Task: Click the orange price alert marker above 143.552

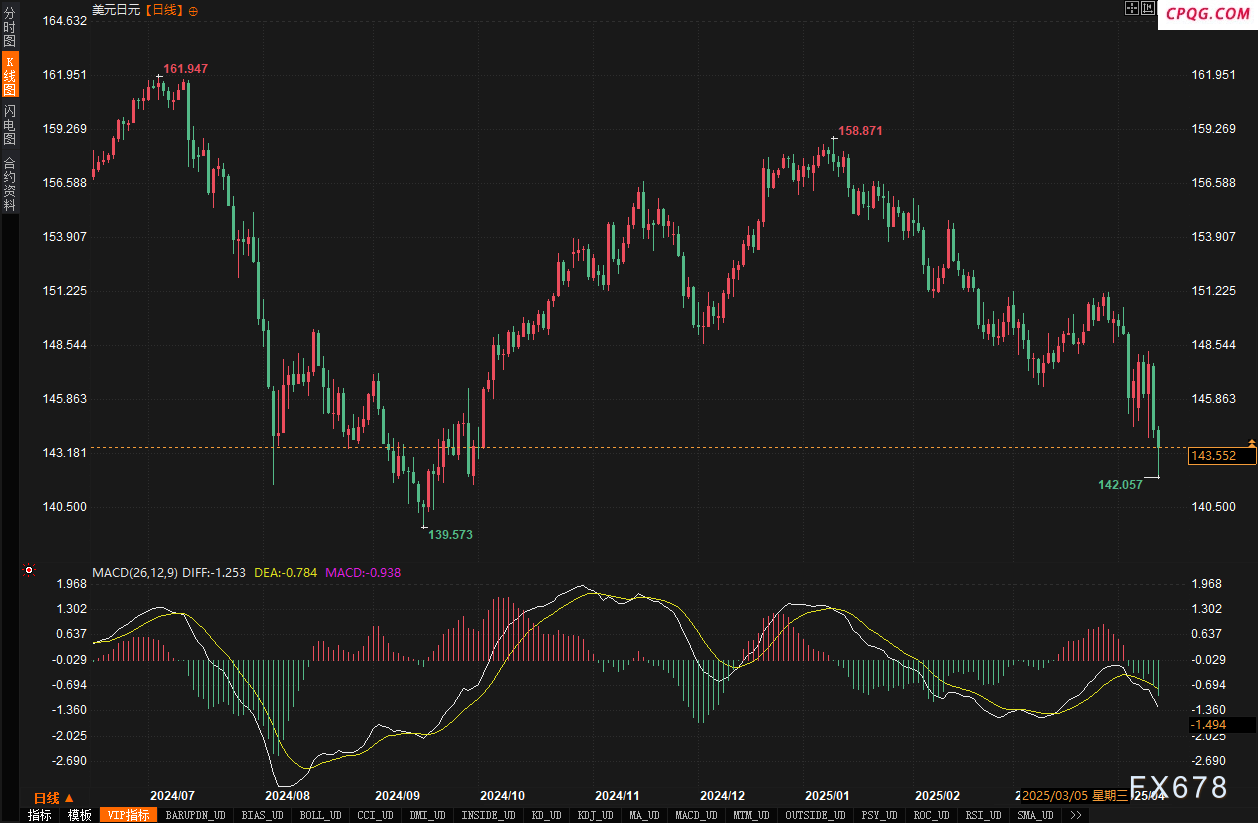Action: coord(1252,441)
